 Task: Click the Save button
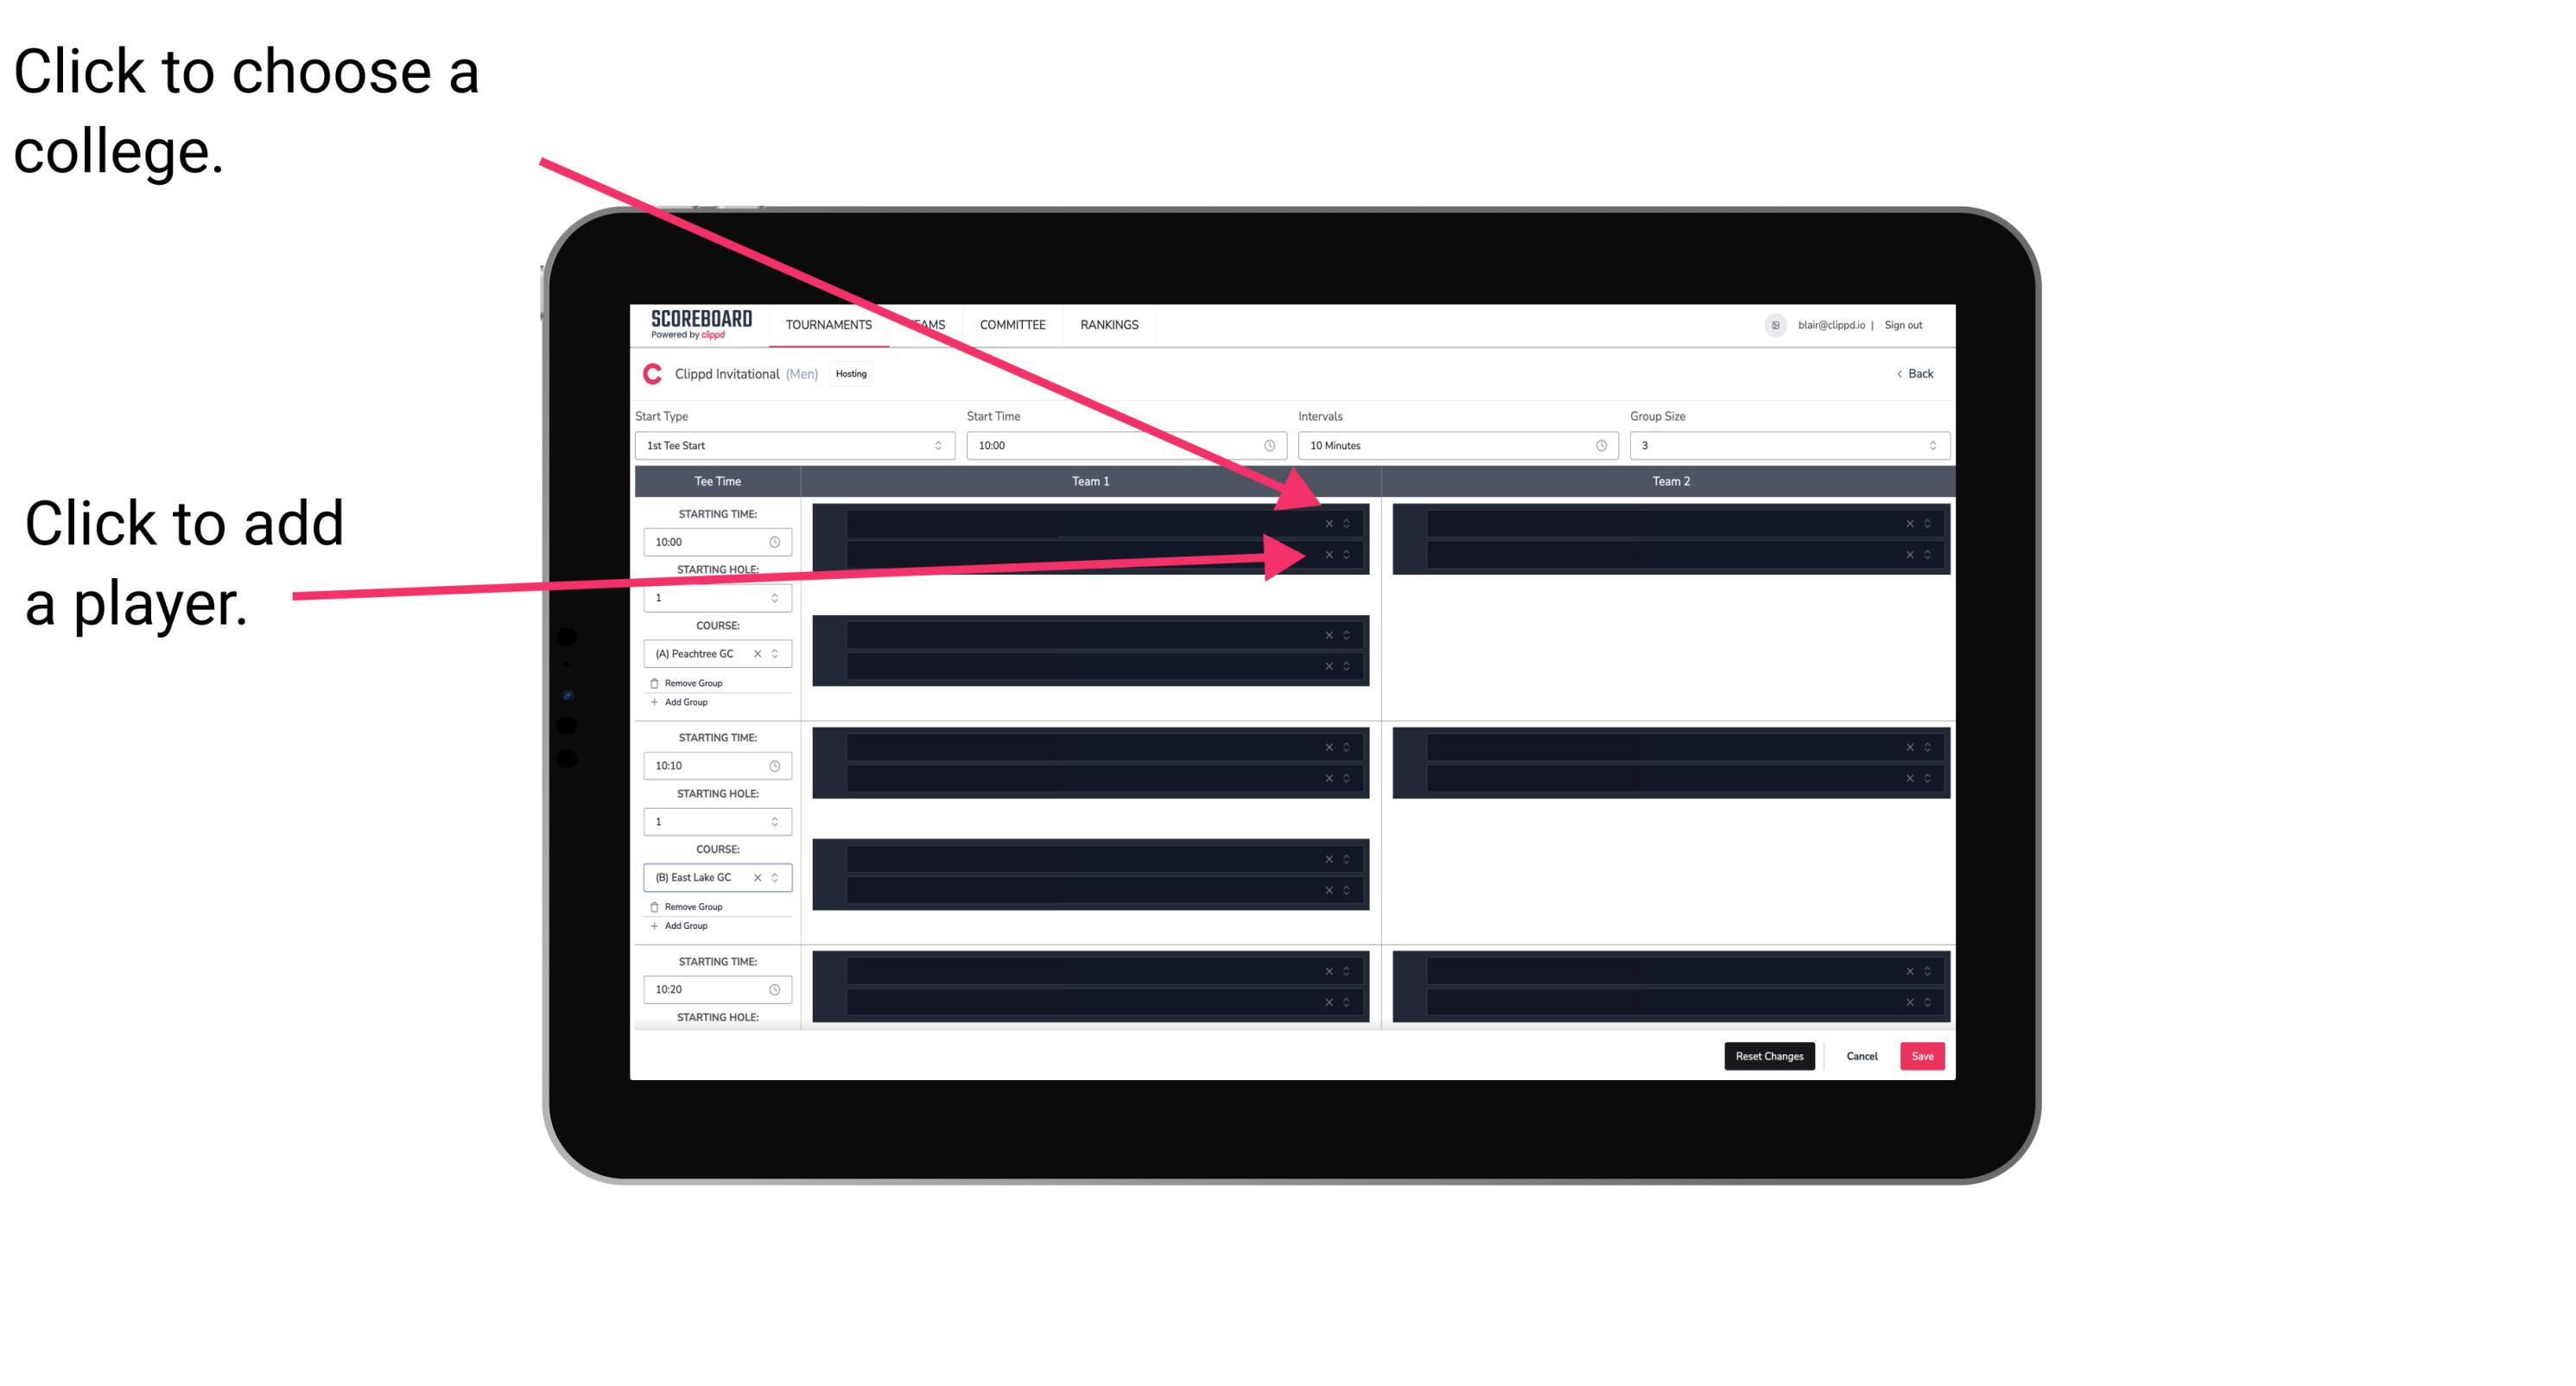(1923, 1055)
